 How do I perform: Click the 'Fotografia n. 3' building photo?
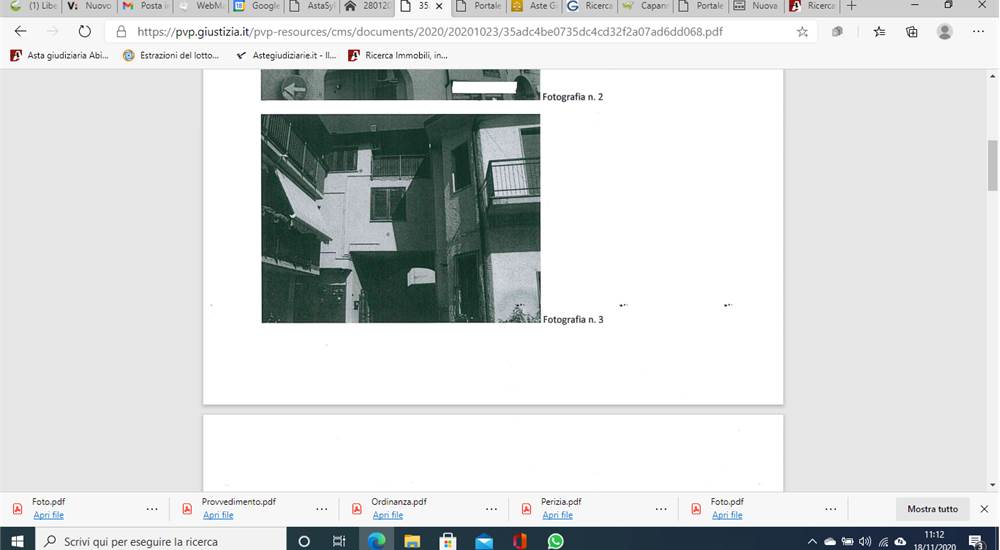(401, 218)
